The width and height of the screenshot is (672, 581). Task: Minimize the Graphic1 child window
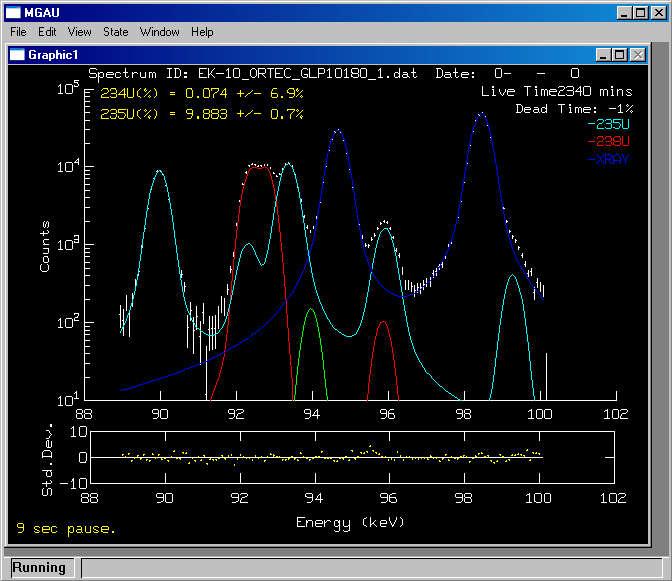603,55
